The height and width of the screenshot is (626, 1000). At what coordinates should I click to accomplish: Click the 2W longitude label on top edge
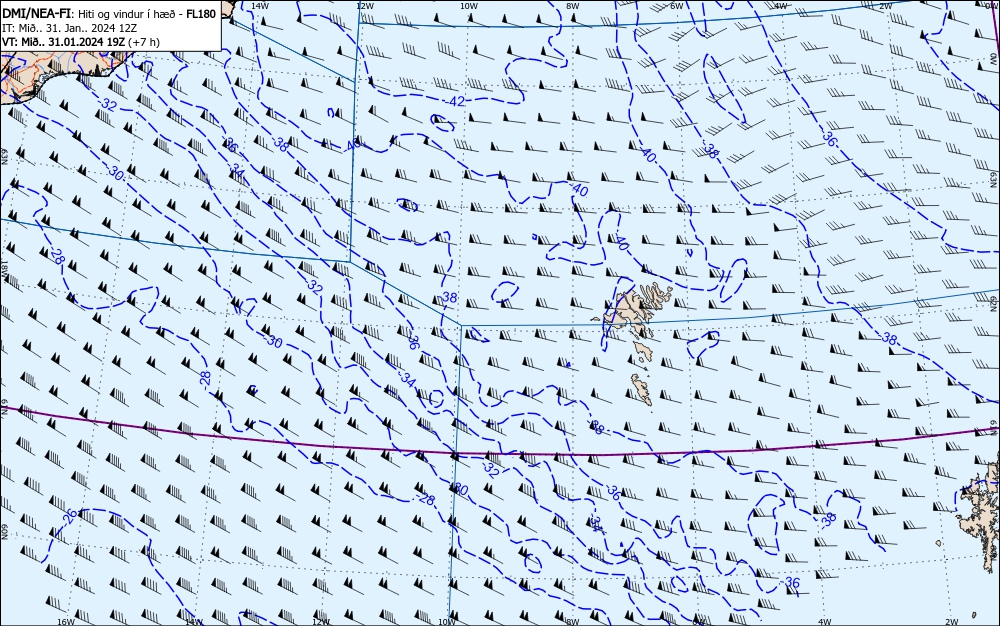click(885, 6)
